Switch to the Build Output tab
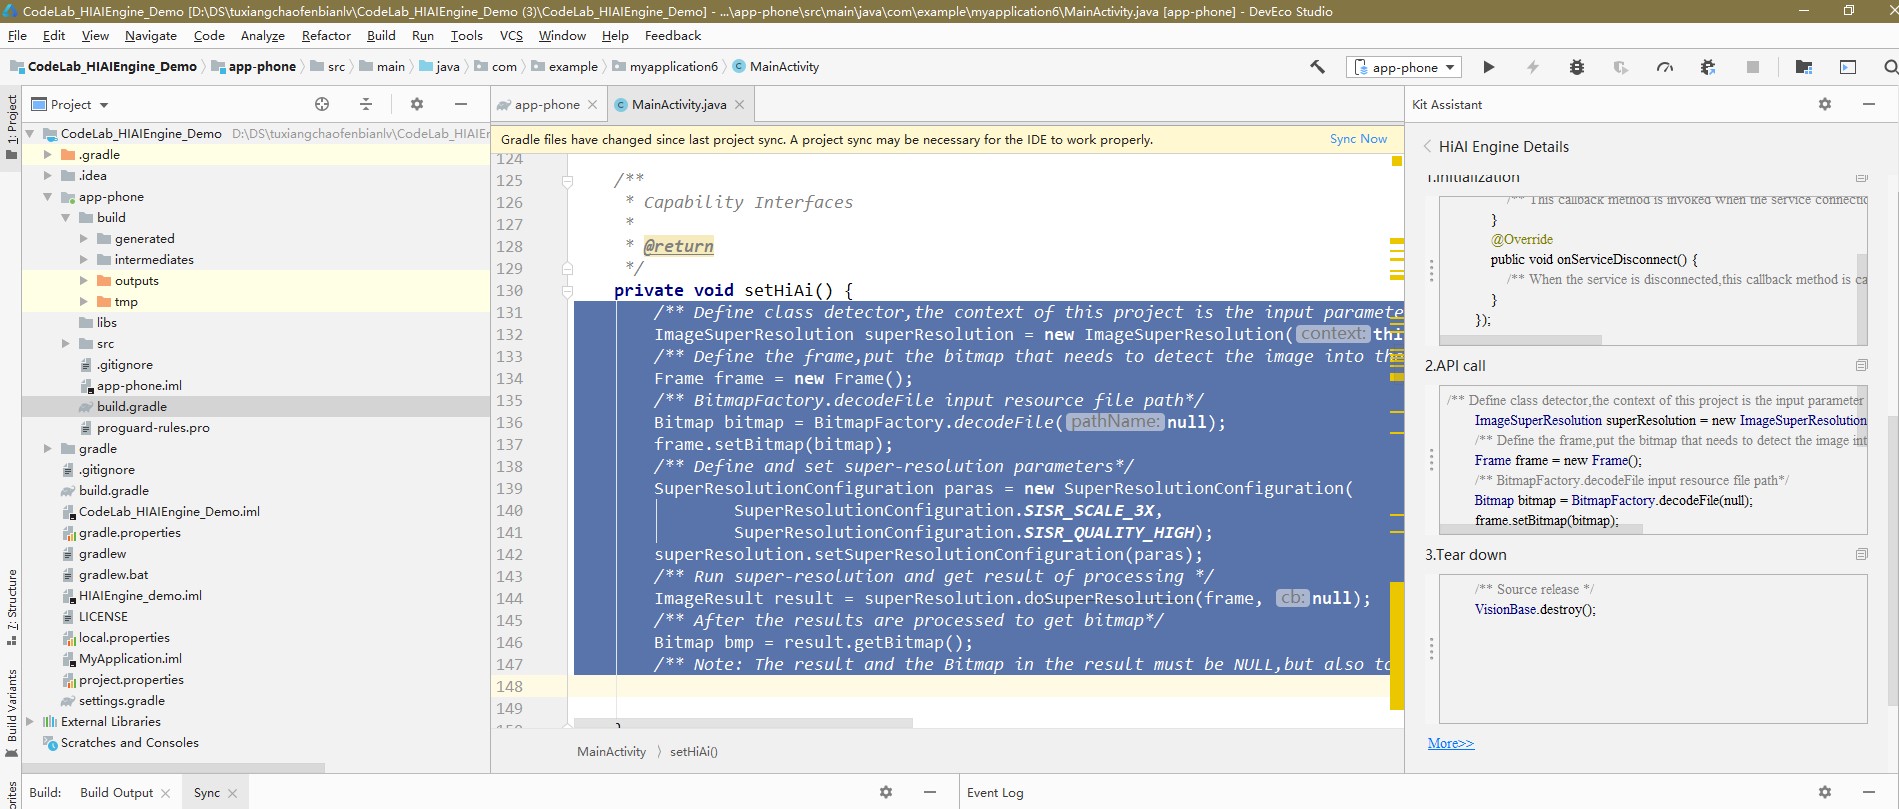 pos(116,793)
